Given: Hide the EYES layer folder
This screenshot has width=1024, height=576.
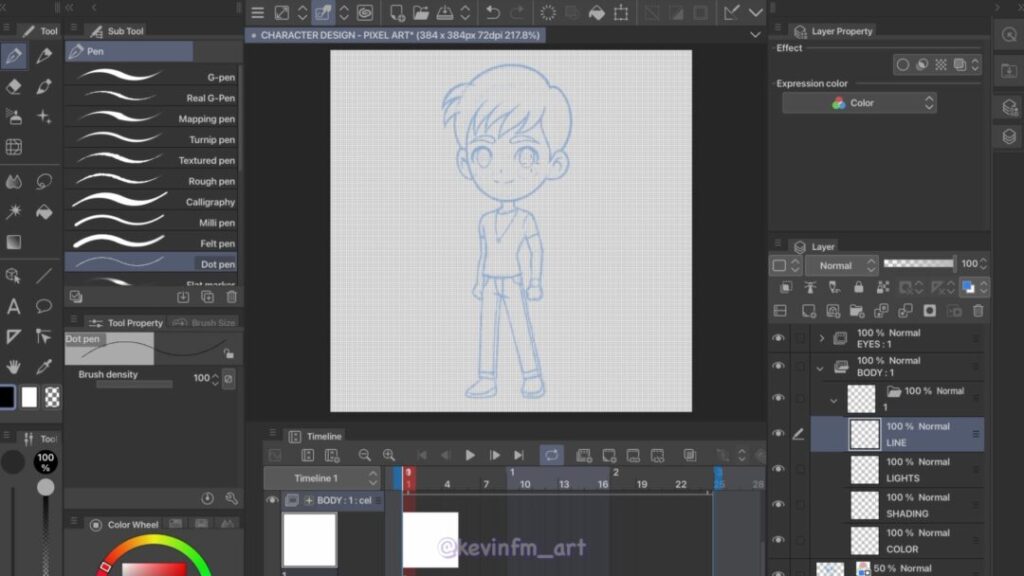Looking at the screenshot, I should (778, 338).
